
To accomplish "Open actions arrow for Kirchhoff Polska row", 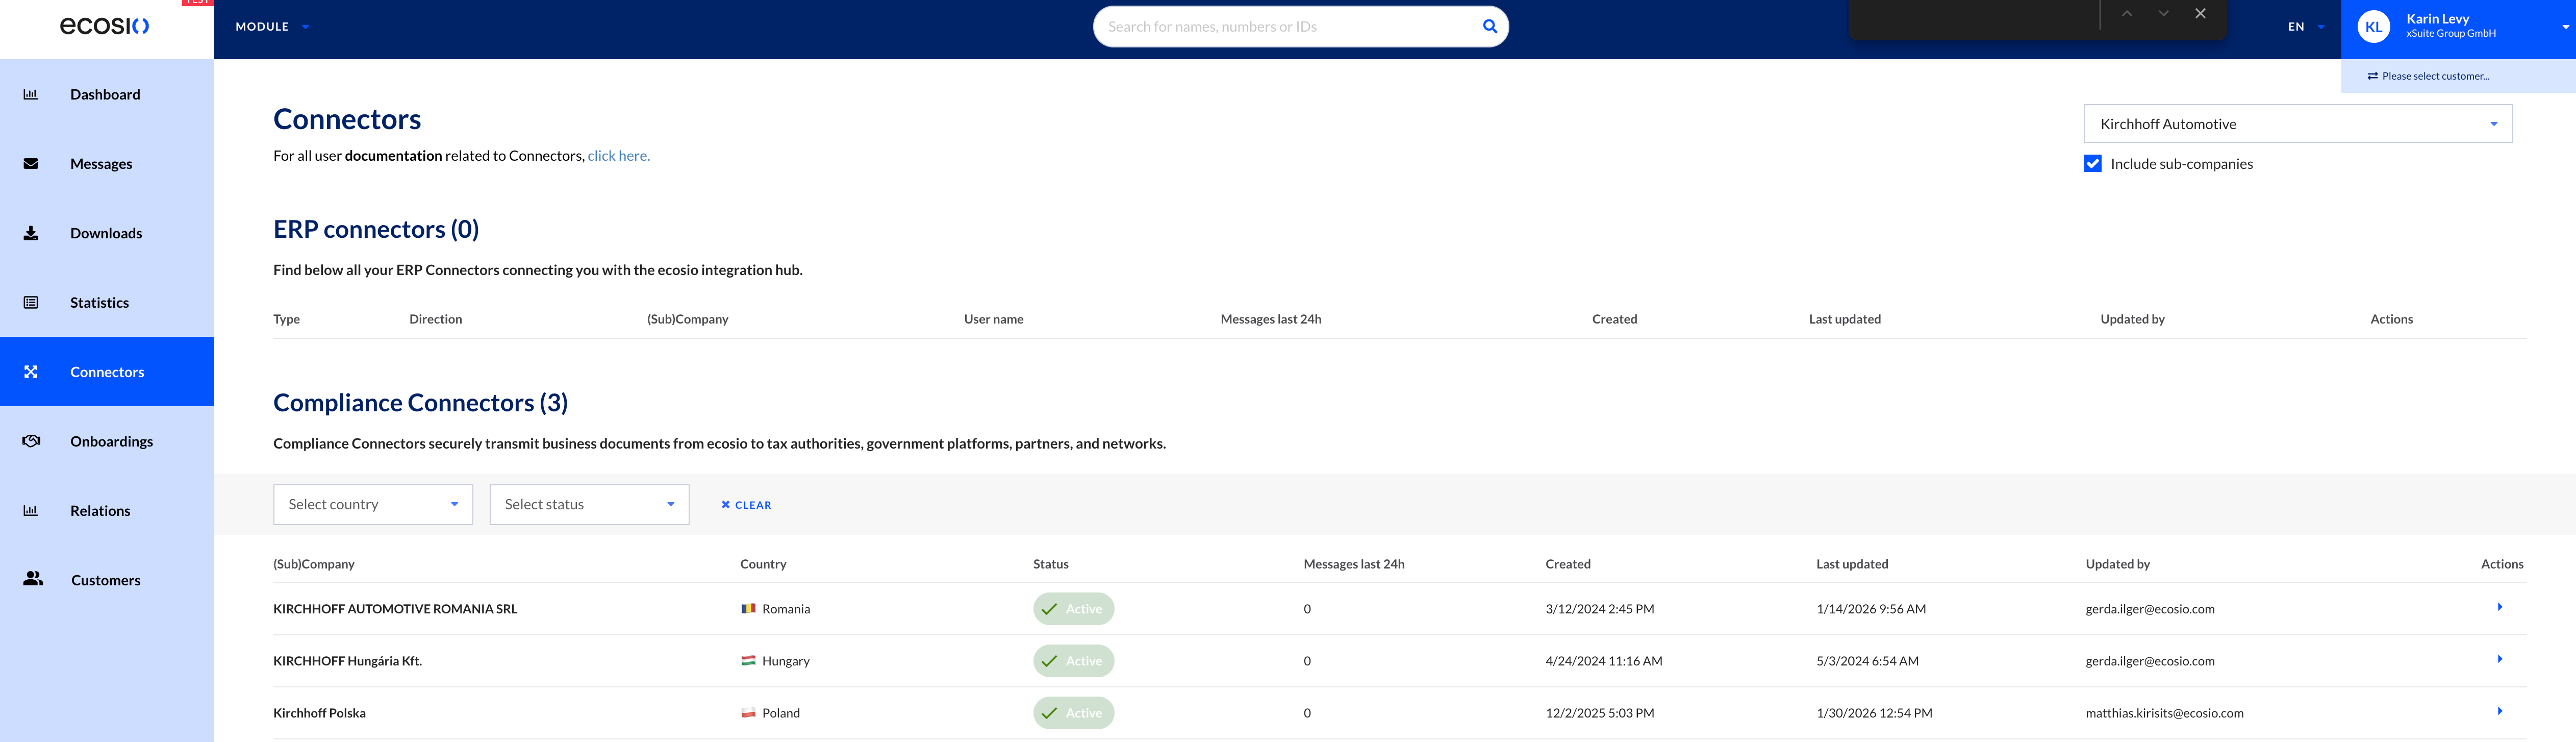I will (2499, 711).
